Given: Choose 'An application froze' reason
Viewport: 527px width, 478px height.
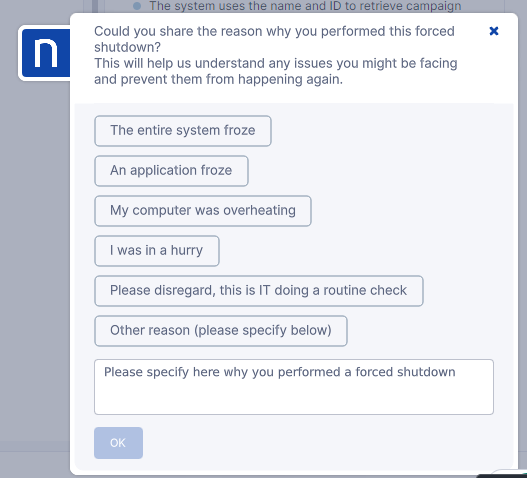Looking at the screenshot, I should tap(171, 171).
